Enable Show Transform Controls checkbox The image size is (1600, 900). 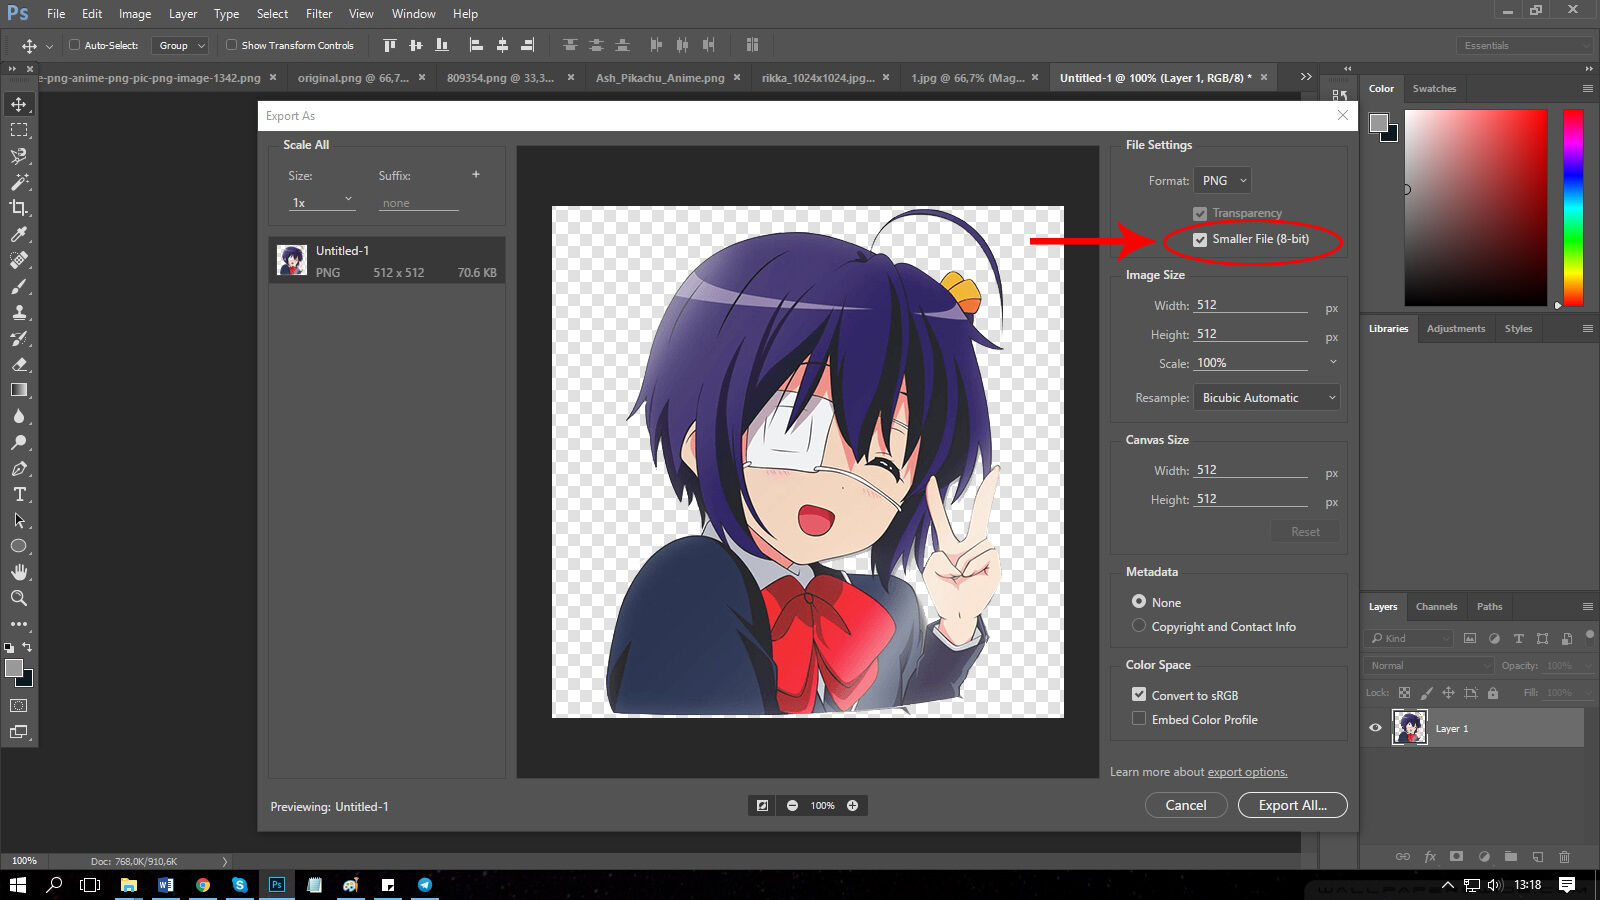click(231, 45)
